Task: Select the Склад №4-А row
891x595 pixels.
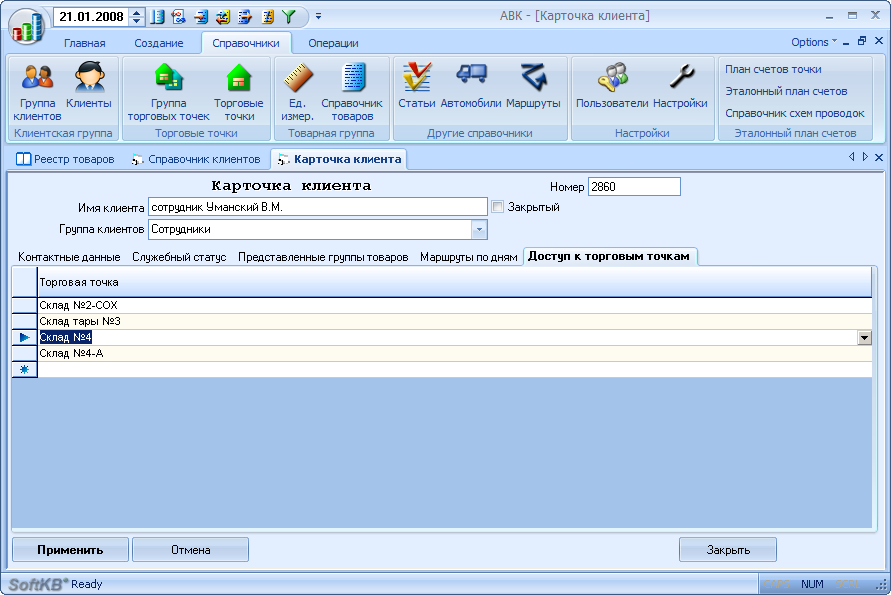Action: [455, 353]
